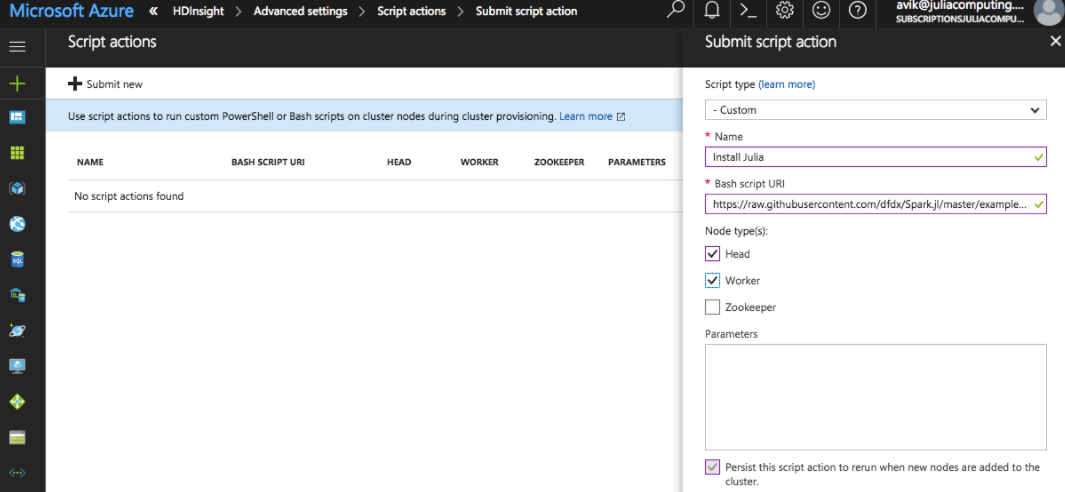Click the WORKER column header
The image size is (1065, 492).
(x=480, y=162)
